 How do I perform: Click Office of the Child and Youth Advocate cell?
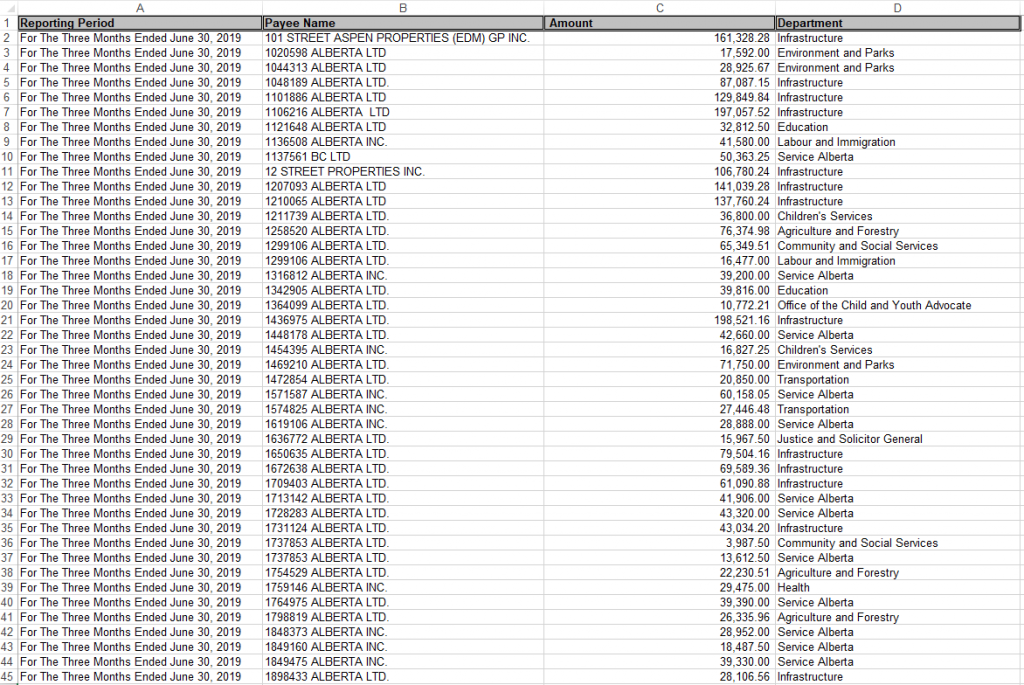[x=897, y=305]
